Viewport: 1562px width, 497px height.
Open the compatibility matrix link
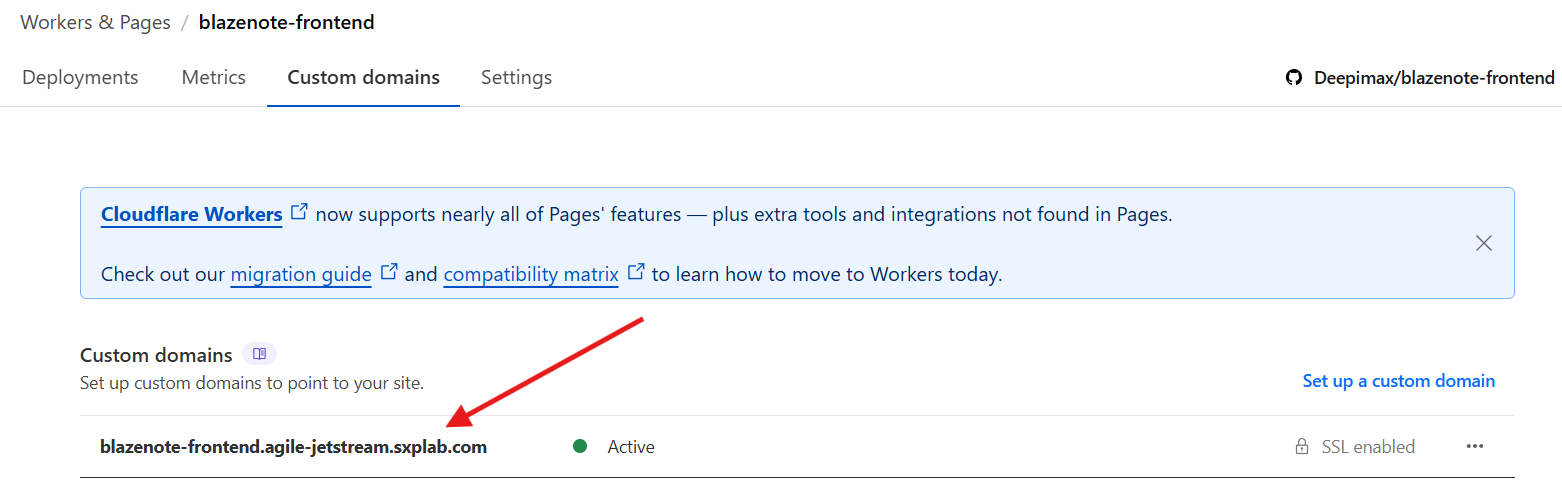pos(530,274)
